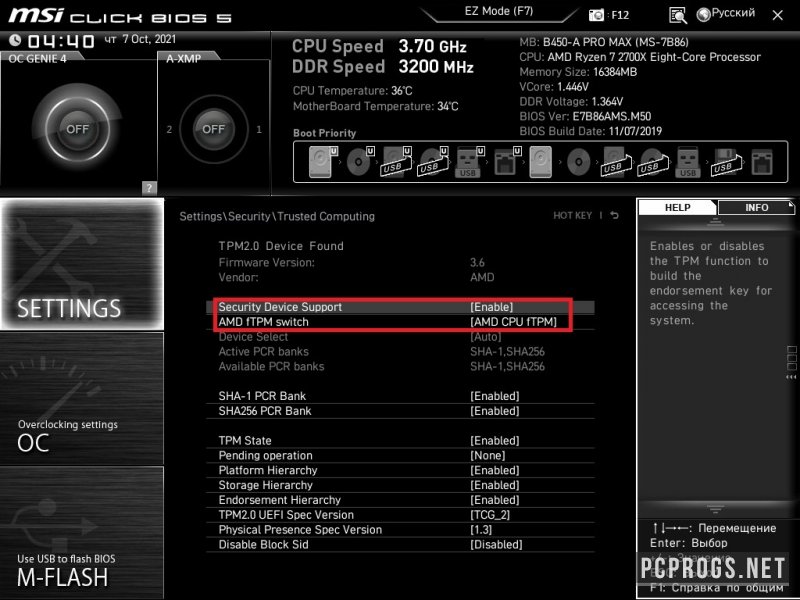The height and width of the screenshot is (600, 800).
Task: Switch to the INFO tab
Action: [x=756, y=207]
